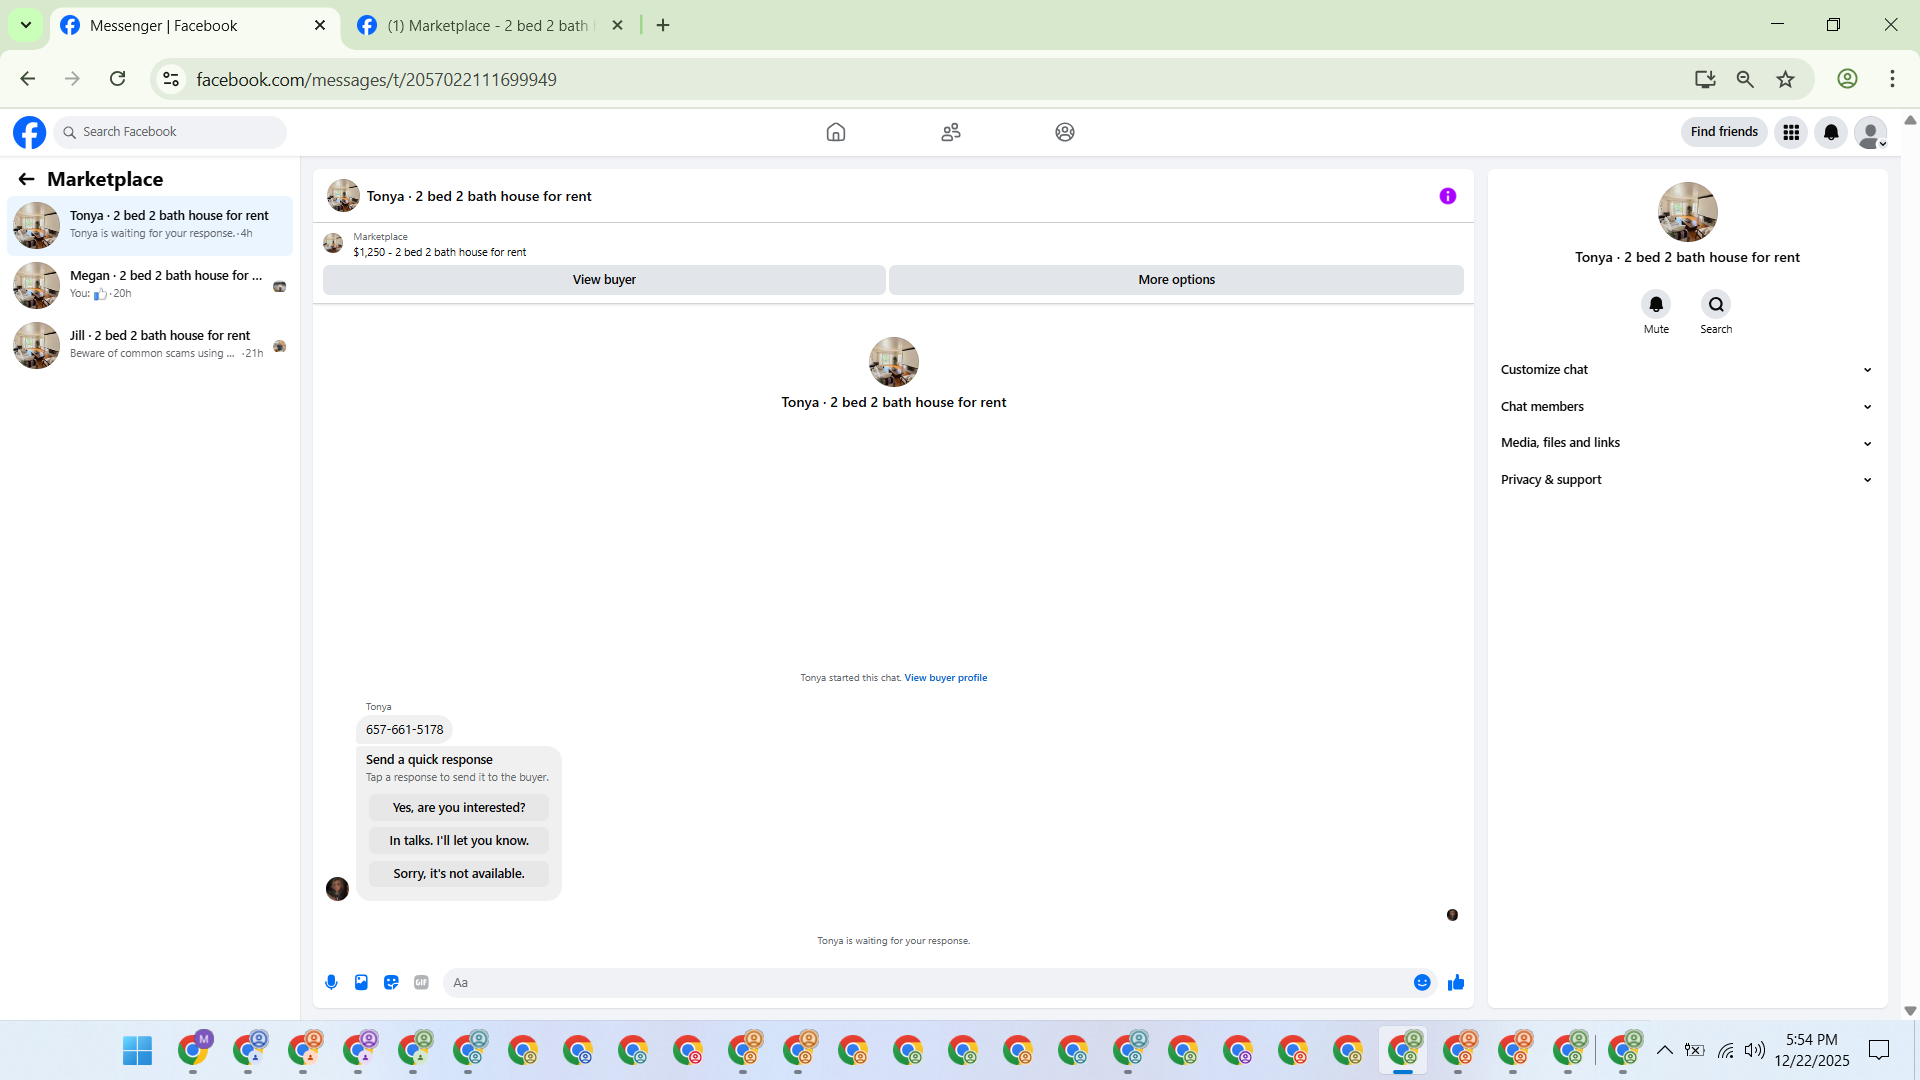
Task: Open the emoji picker in composer
Action: [1421, 982]
